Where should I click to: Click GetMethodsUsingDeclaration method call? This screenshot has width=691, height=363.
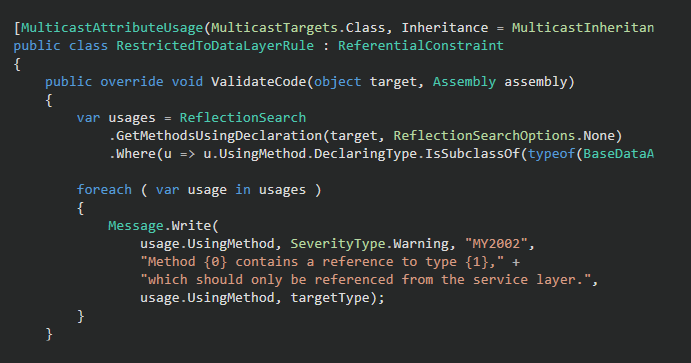coord(219,136)
